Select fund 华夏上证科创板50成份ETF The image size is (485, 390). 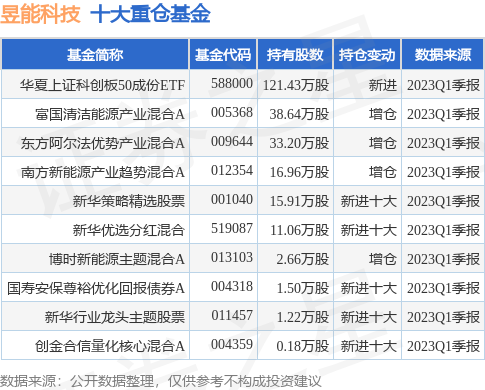(102, 85)
